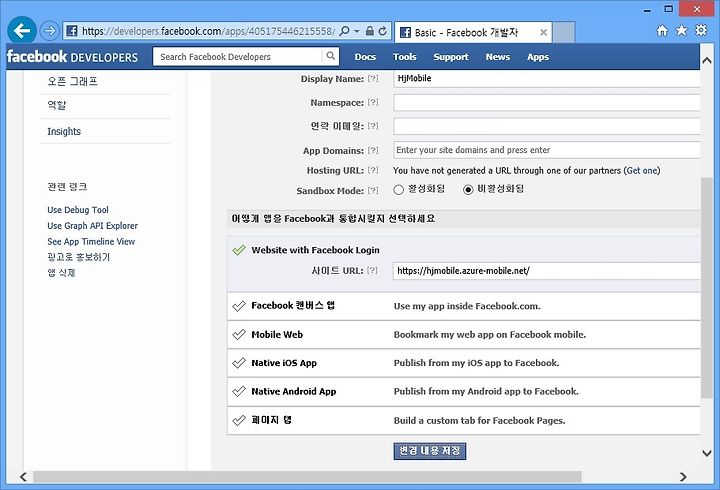
Task: Click the developer search magnifier button
Action: pyautogui.click(x=331, y=56)
